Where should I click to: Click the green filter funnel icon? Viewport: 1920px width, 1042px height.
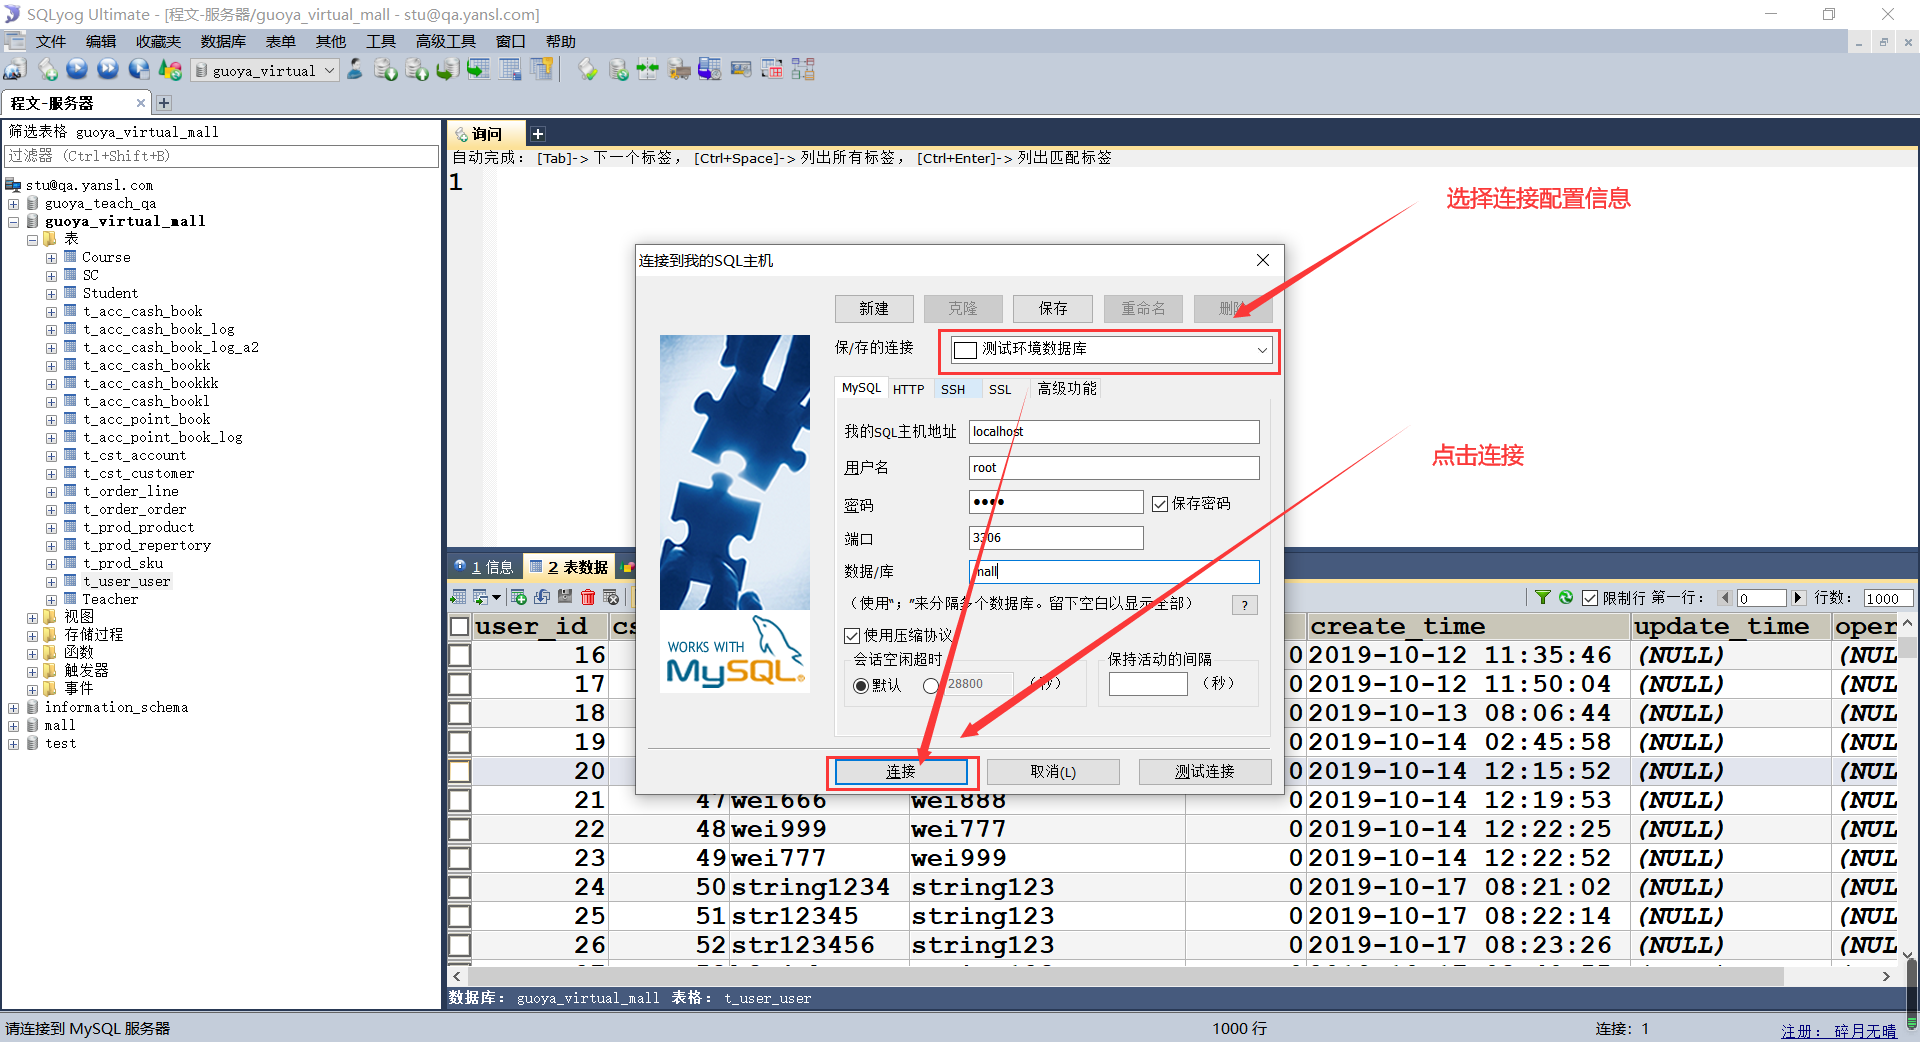pyautogui.click(x=1543, y=597)
